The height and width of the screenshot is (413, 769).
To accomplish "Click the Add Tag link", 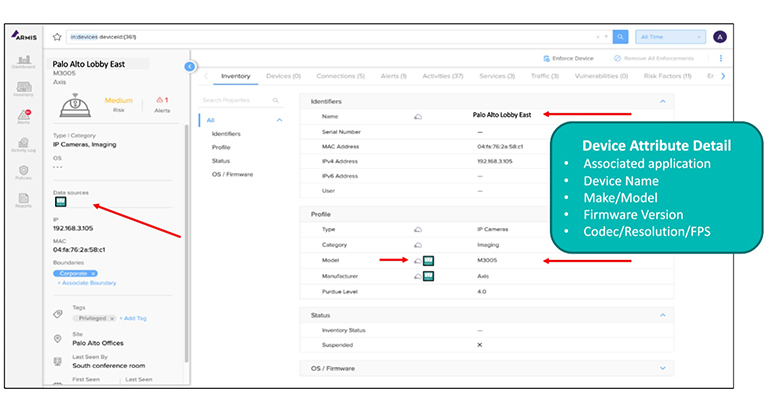I will tap(133, 318).
